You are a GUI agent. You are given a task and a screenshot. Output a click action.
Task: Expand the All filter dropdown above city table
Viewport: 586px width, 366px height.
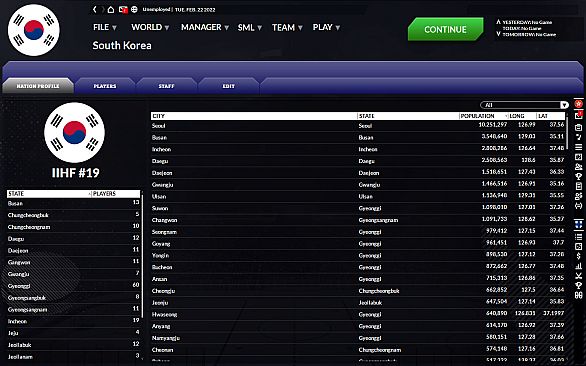(524, 105)
